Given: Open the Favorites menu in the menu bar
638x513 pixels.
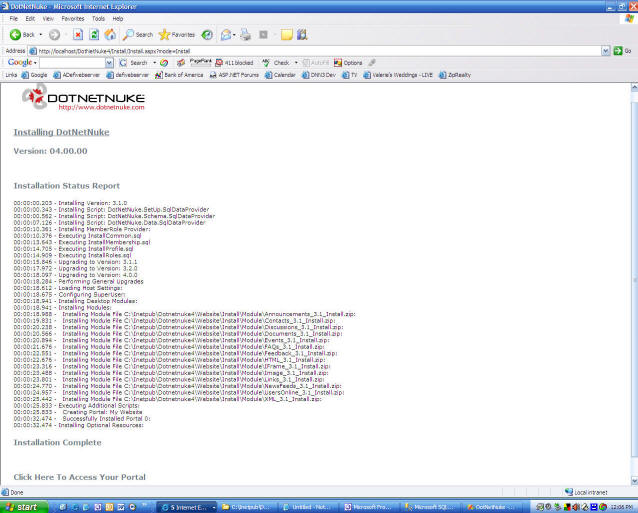Looking at the screenshot, I should pyautogui.click(x=73, y=18).
